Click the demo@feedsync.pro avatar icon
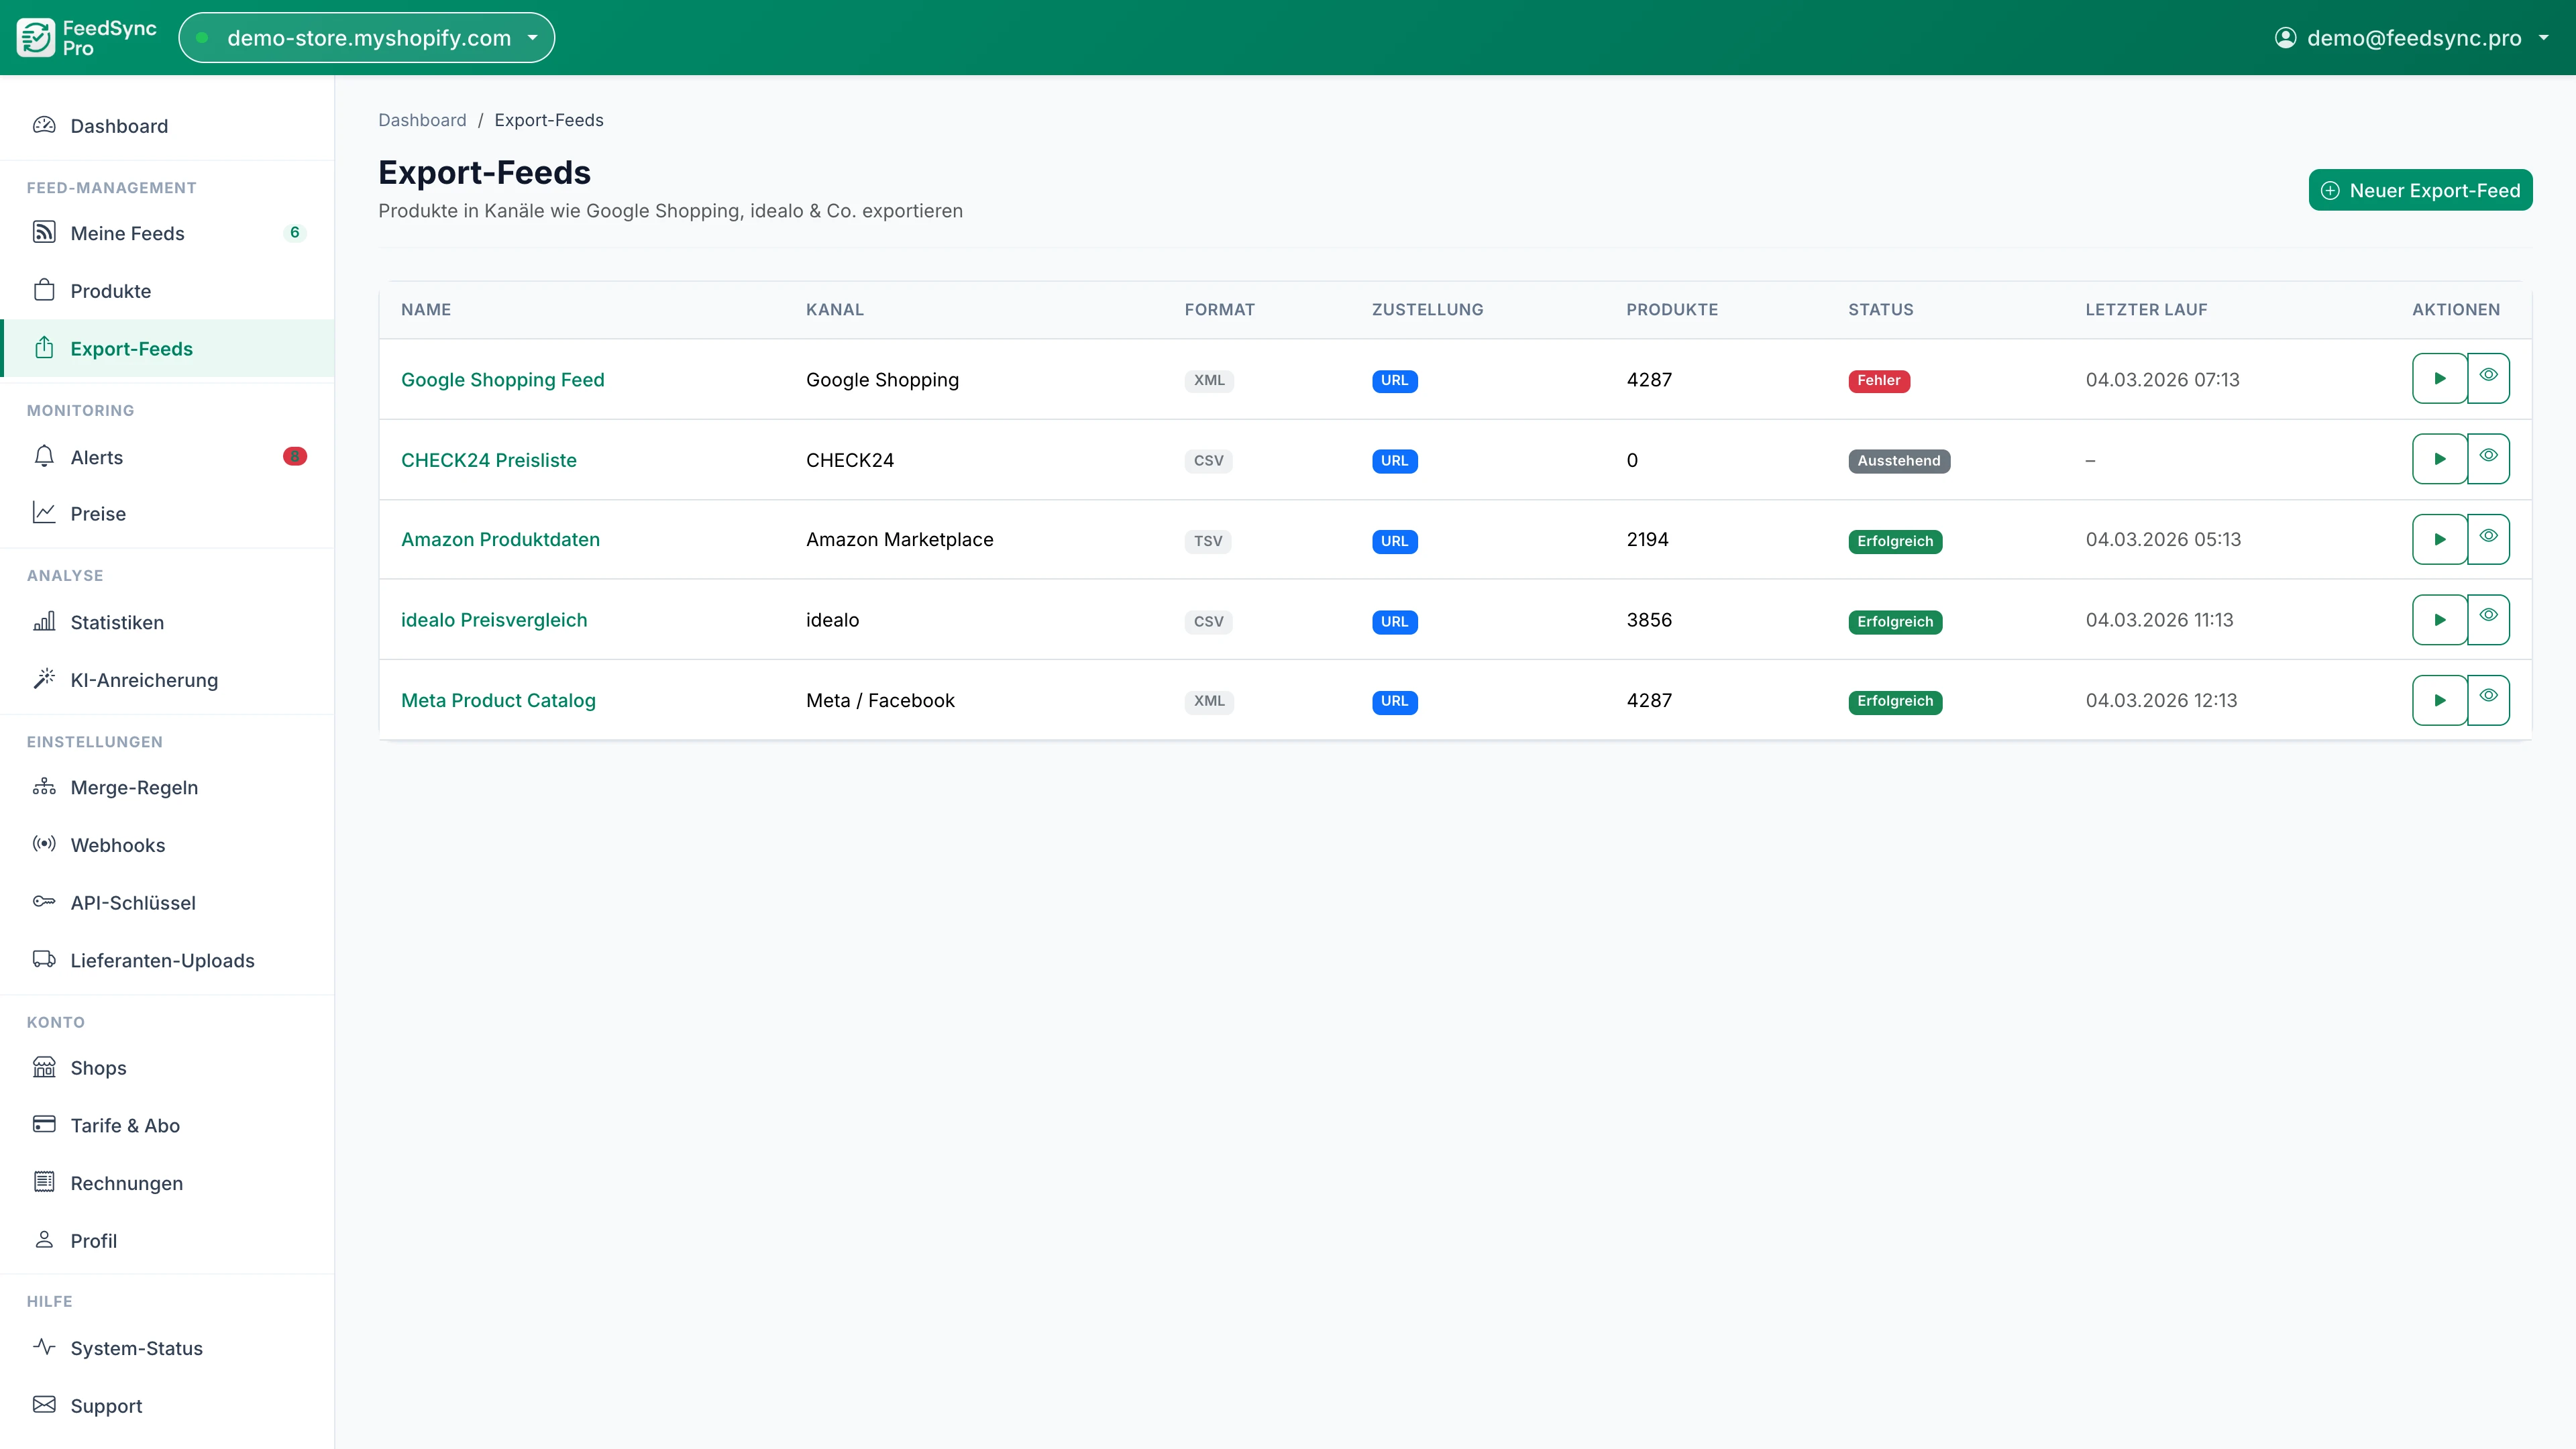 (x=2285, y=37)
